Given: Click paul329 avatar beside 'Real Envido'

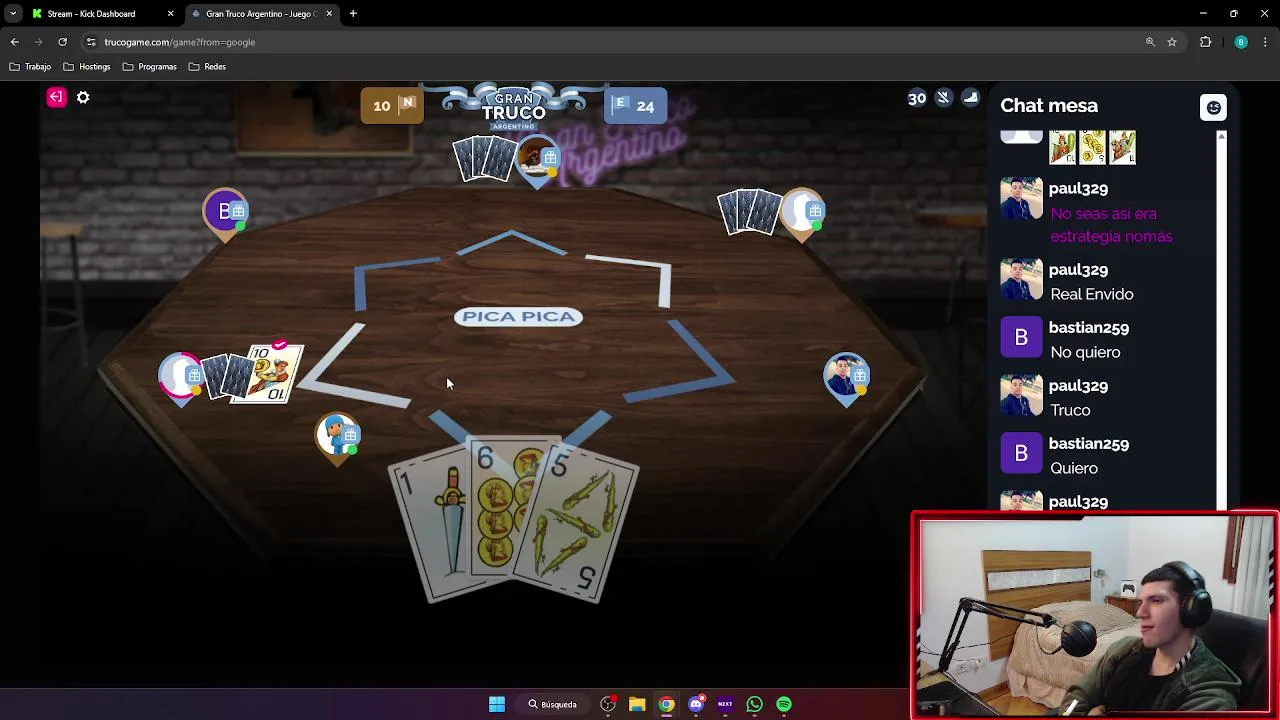Looking at the screenshot, I should [1021, 281].
